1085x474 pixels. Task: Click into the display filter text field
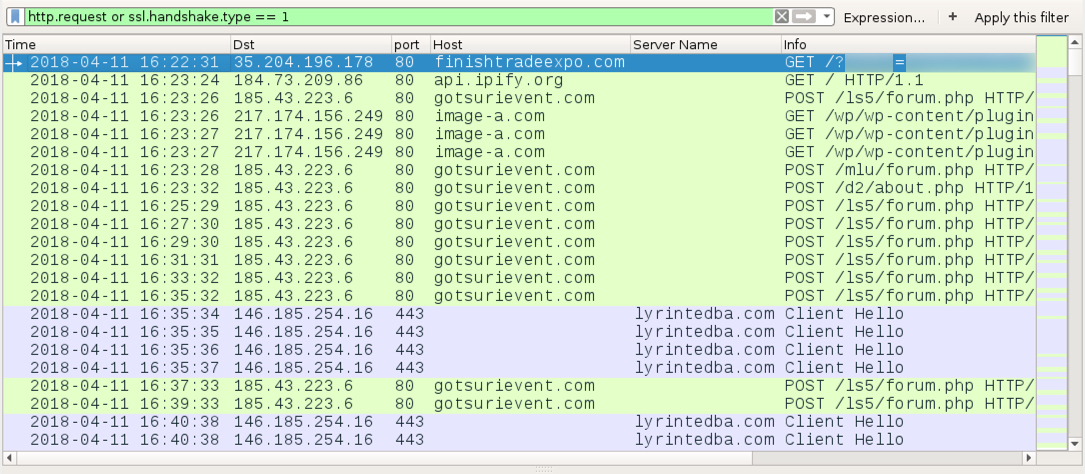(x=399, y=17)
